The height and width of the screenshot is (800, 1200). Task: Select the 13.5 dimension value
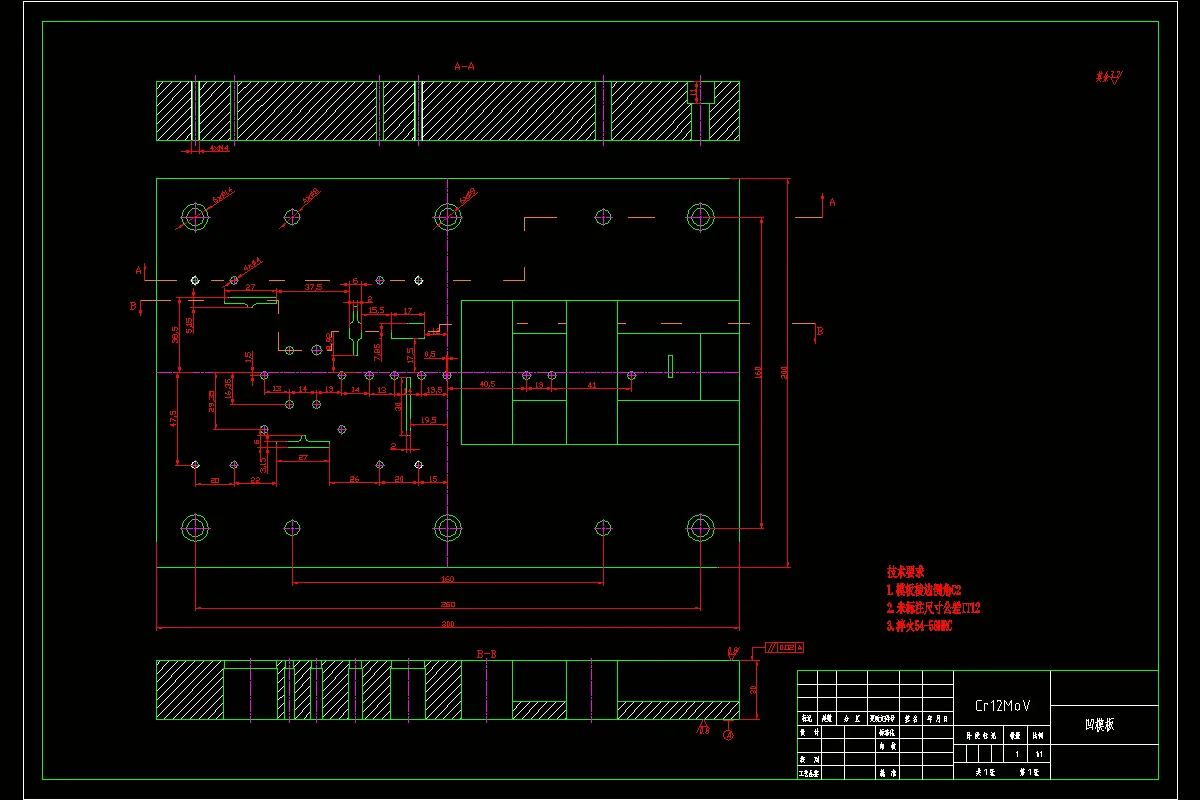click(x=434, y=389)
